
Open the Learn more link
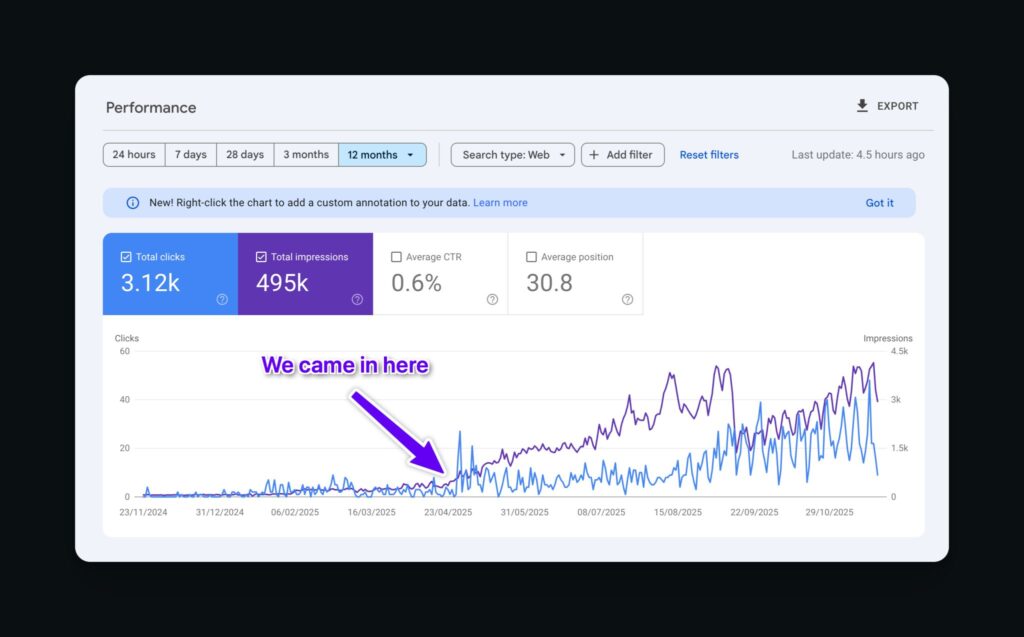coord(500,203)
